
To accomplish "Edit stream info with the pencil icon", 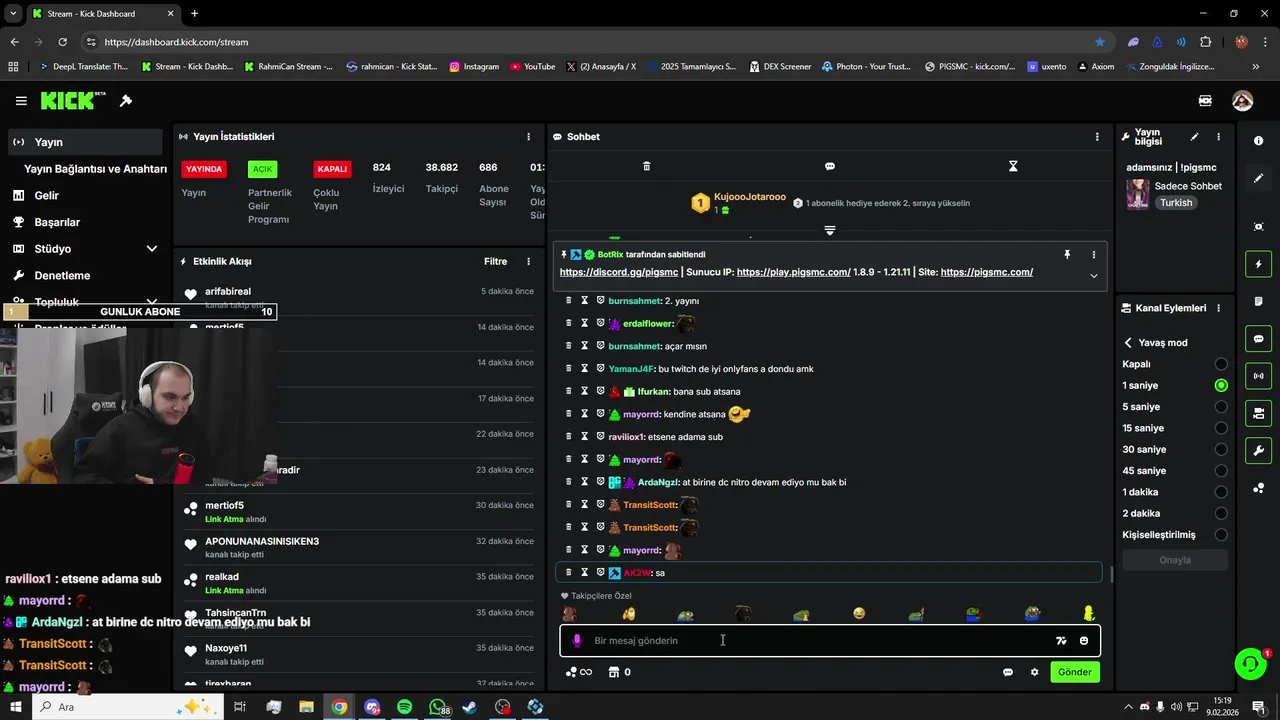I will pos(1194,137).
